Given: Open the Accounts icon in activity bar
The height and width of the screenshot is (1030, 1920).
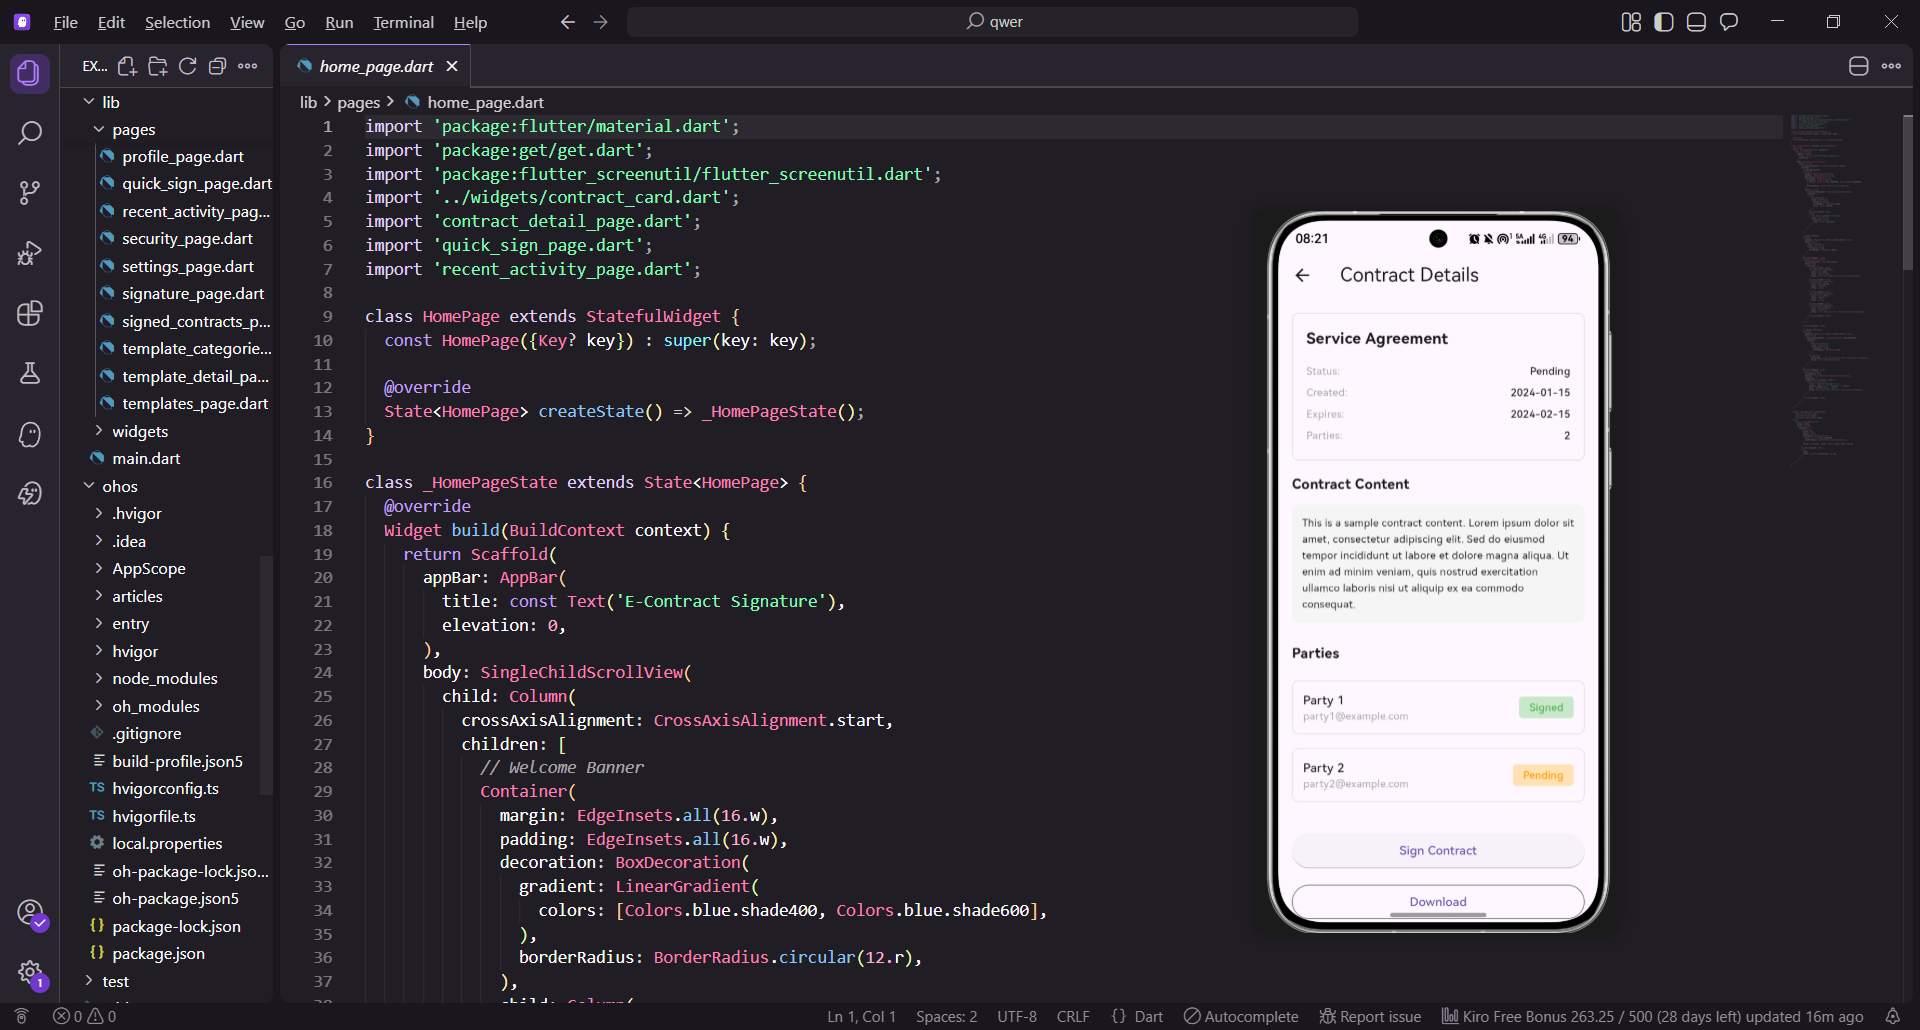Looking at the screenshot, I should 30,912.
